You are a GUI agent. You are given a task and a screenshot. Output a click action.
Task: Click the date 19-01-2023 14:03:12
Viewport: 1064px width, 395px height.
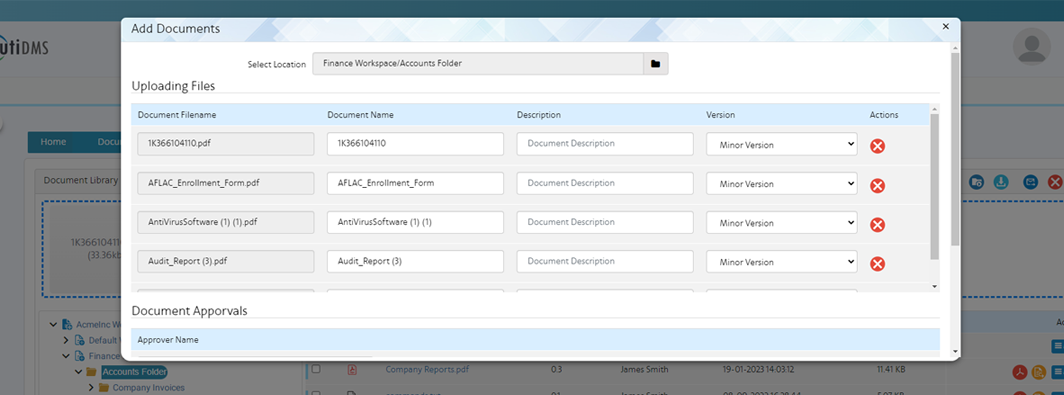coord(759,369)
